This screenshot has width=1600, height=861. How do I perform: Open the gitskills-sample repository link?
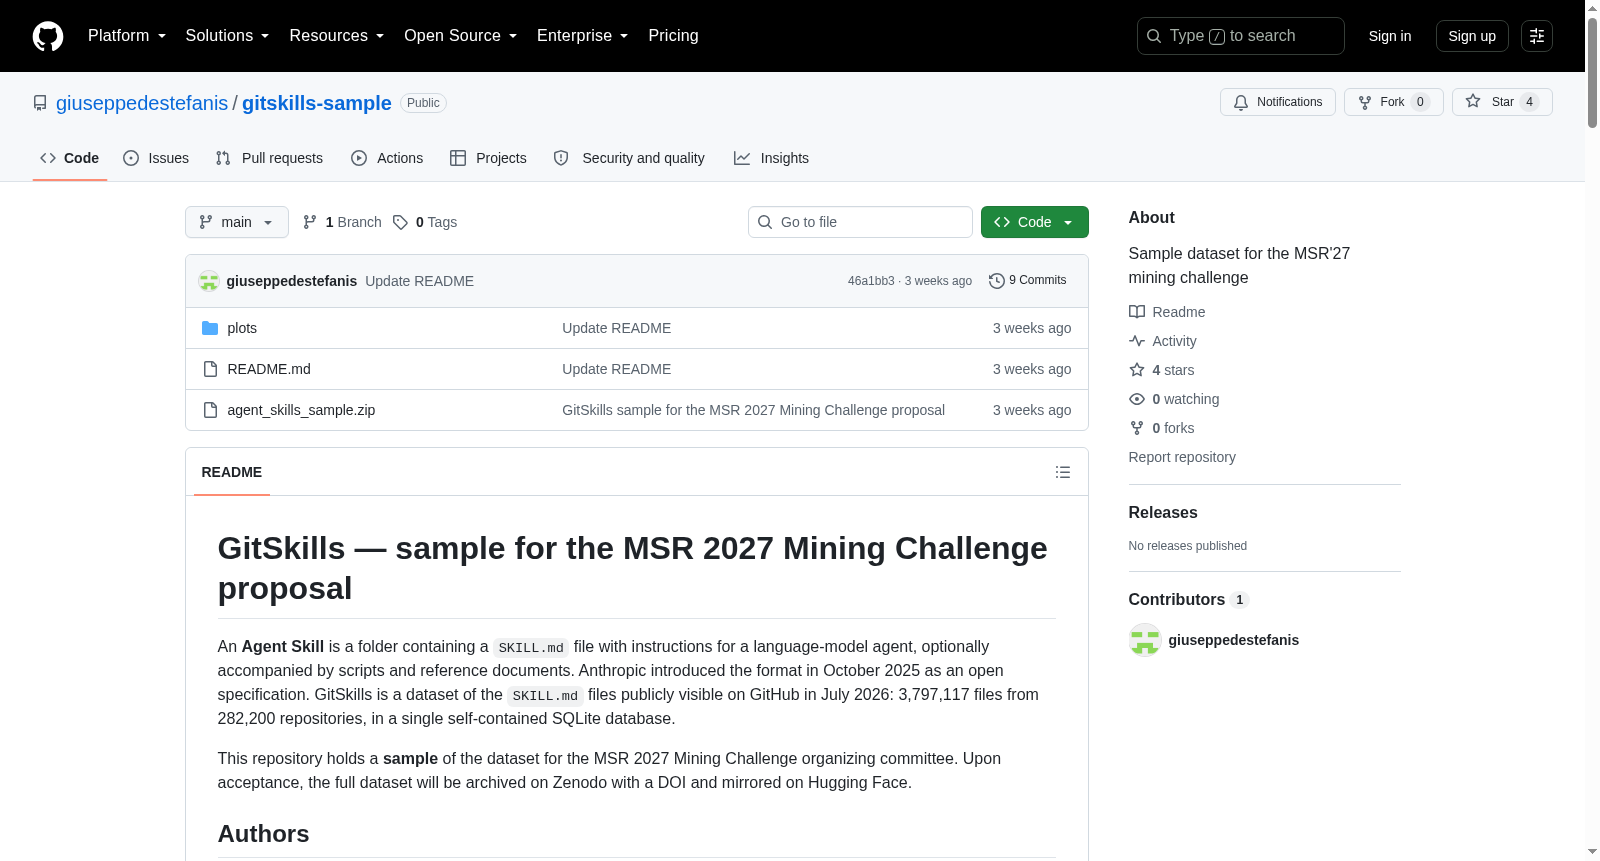(317, 103)
